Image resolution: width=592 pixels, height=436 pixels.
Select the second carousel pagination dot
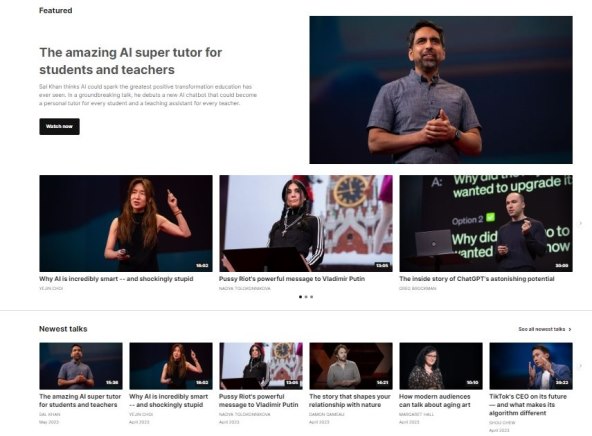click(x=306, y=297)
